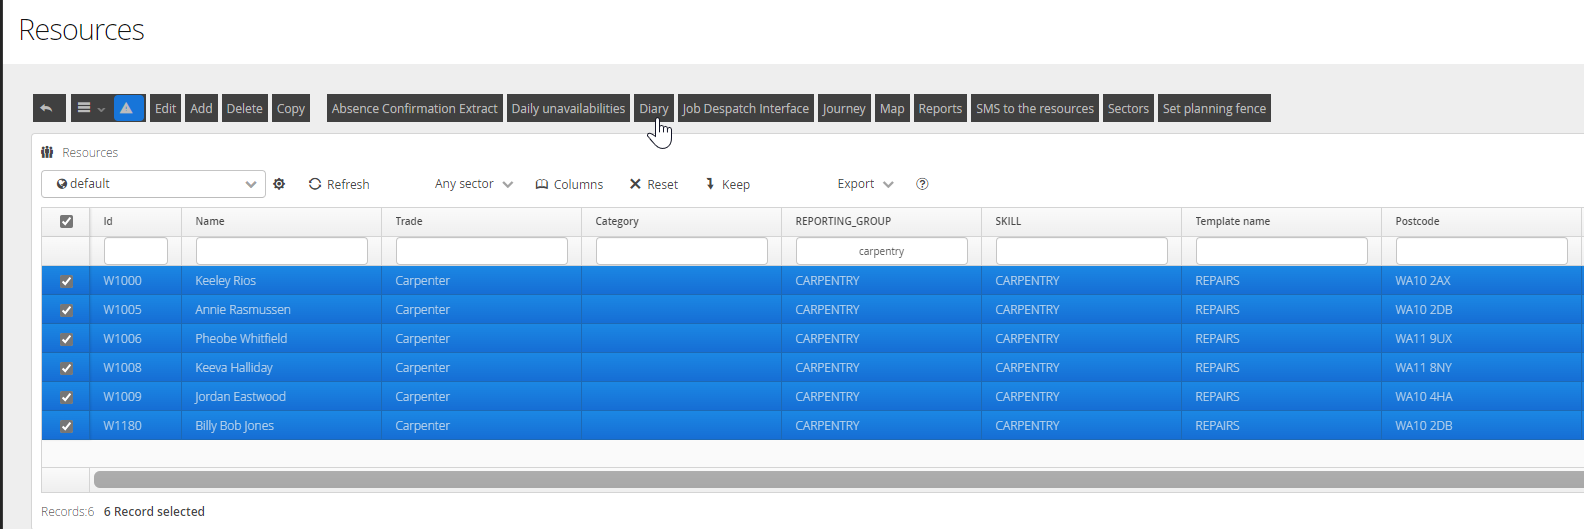Open Absence Confirmation Extract
This screenshot has height=529, width=1584.
(x=415, y=108)
